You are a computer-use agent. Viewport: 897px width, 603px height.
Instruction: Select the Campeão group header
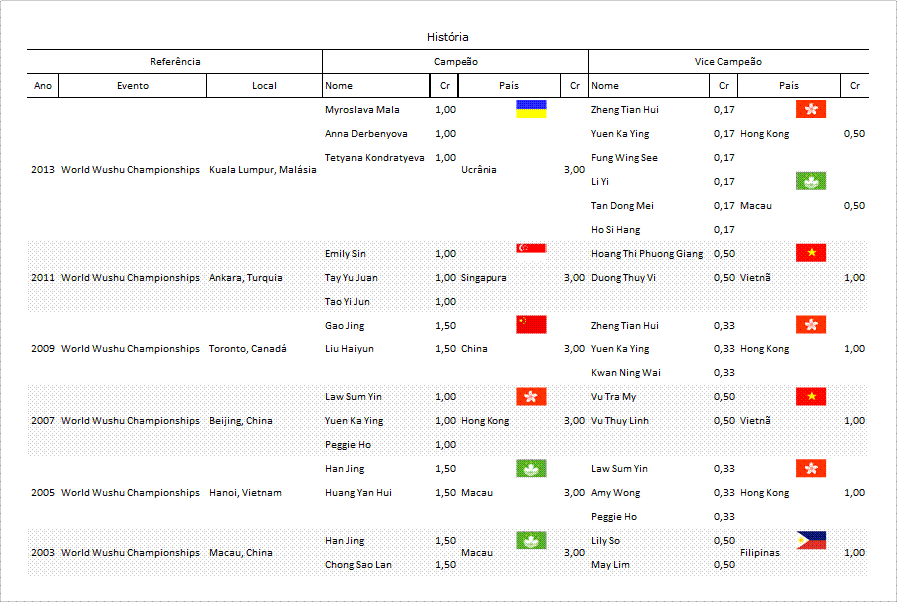click(x=455, y=62)
